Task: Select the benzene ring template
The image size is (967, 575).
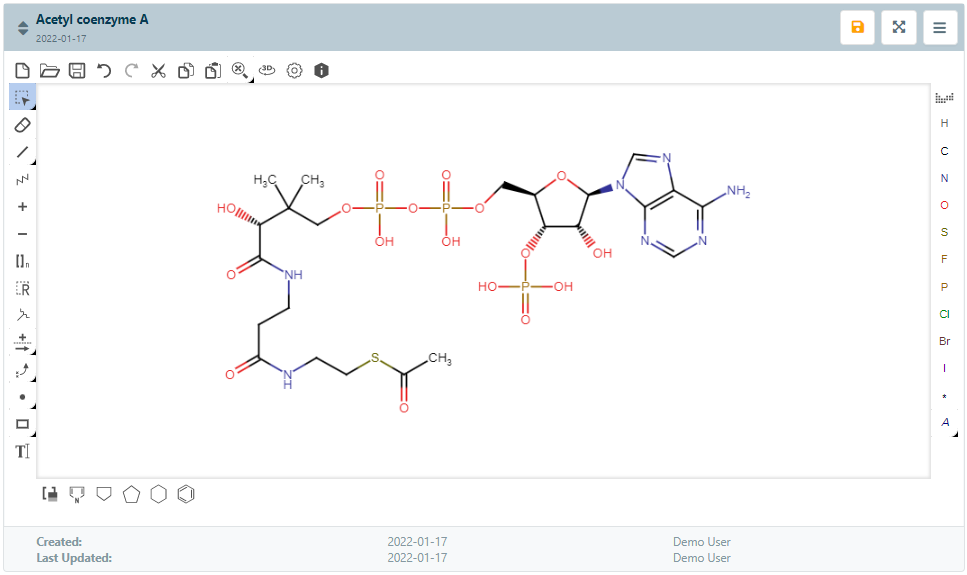Action: pyautogui.click(x=185, y=494)
